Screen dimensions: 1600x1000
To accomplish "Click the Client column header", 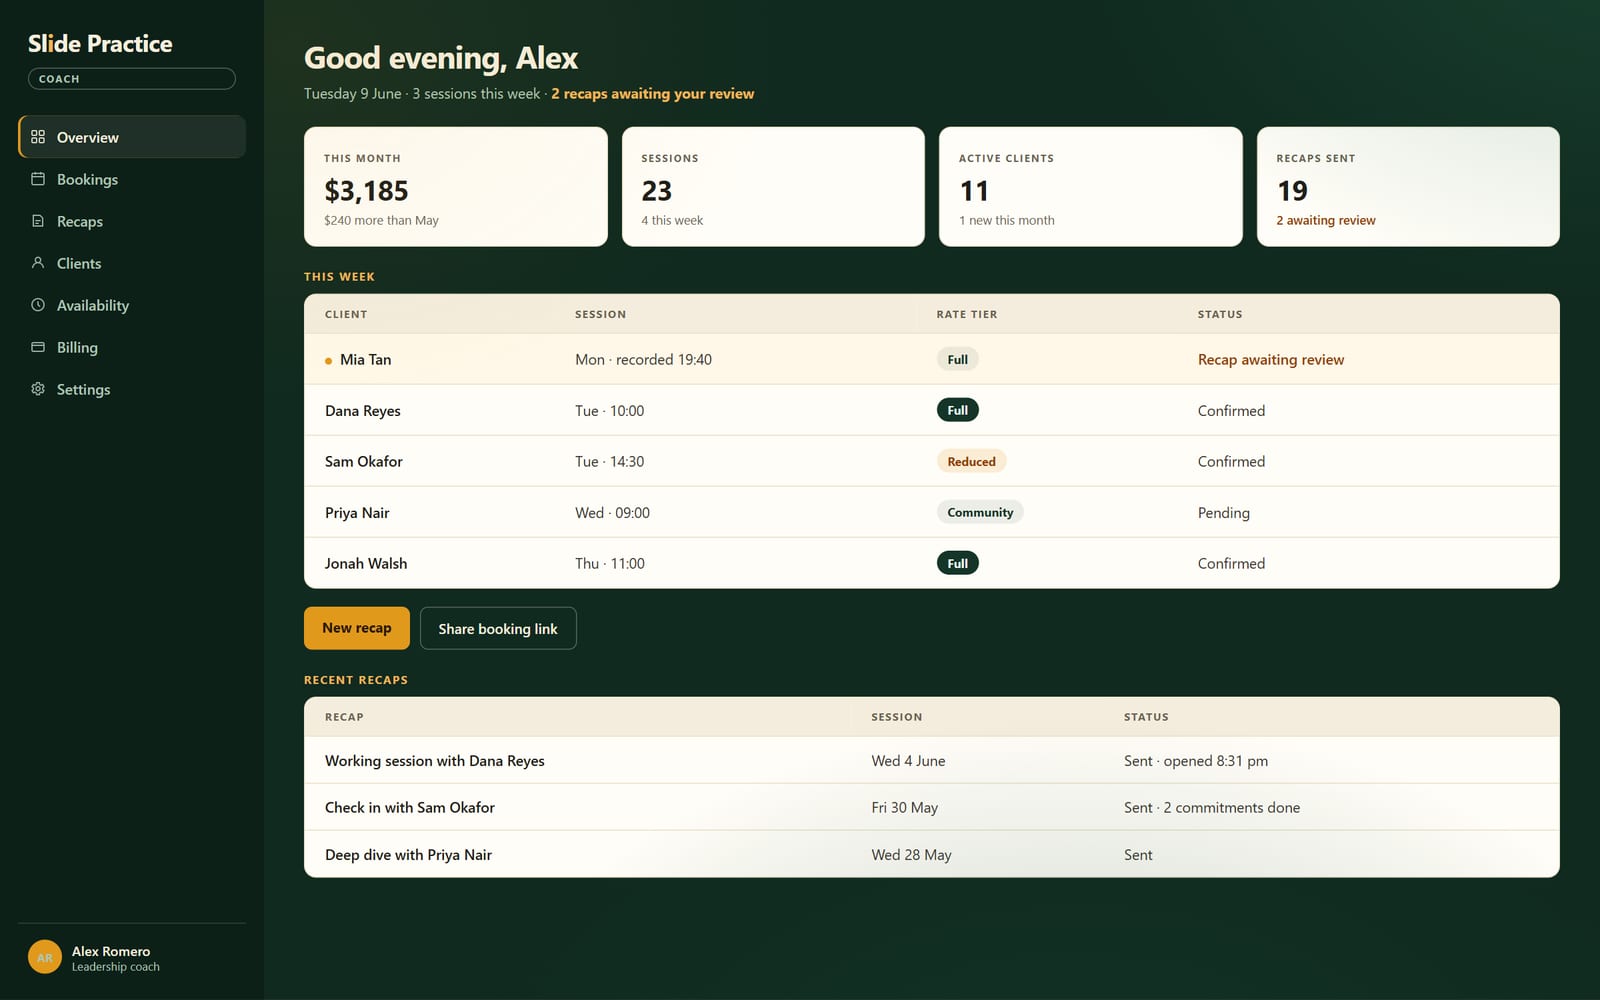I will pyautogui.click(x=346, y=314).
